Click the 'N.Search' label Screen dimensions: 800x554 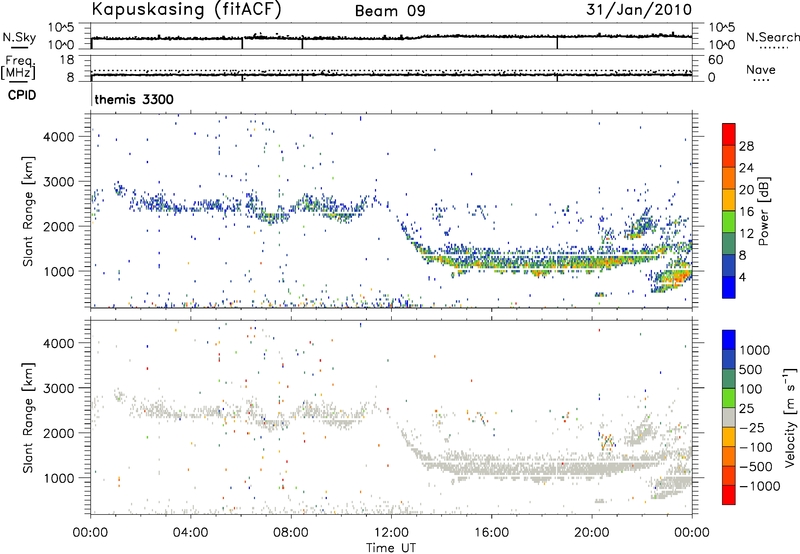pos(773,37)
